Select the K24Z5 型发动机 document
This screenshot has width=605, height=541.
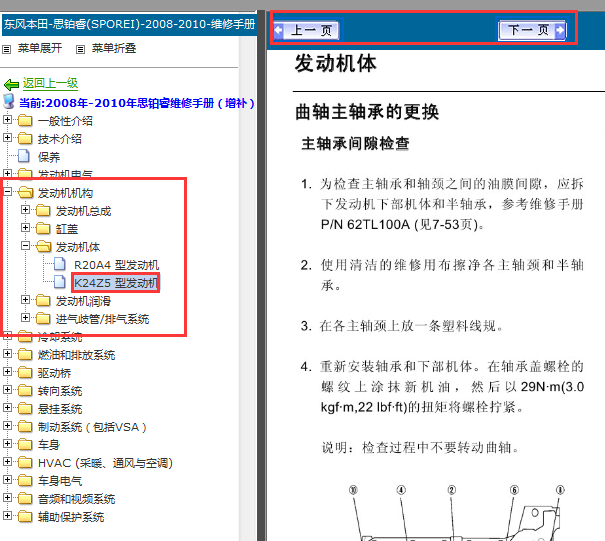click(x=116, y=283)
